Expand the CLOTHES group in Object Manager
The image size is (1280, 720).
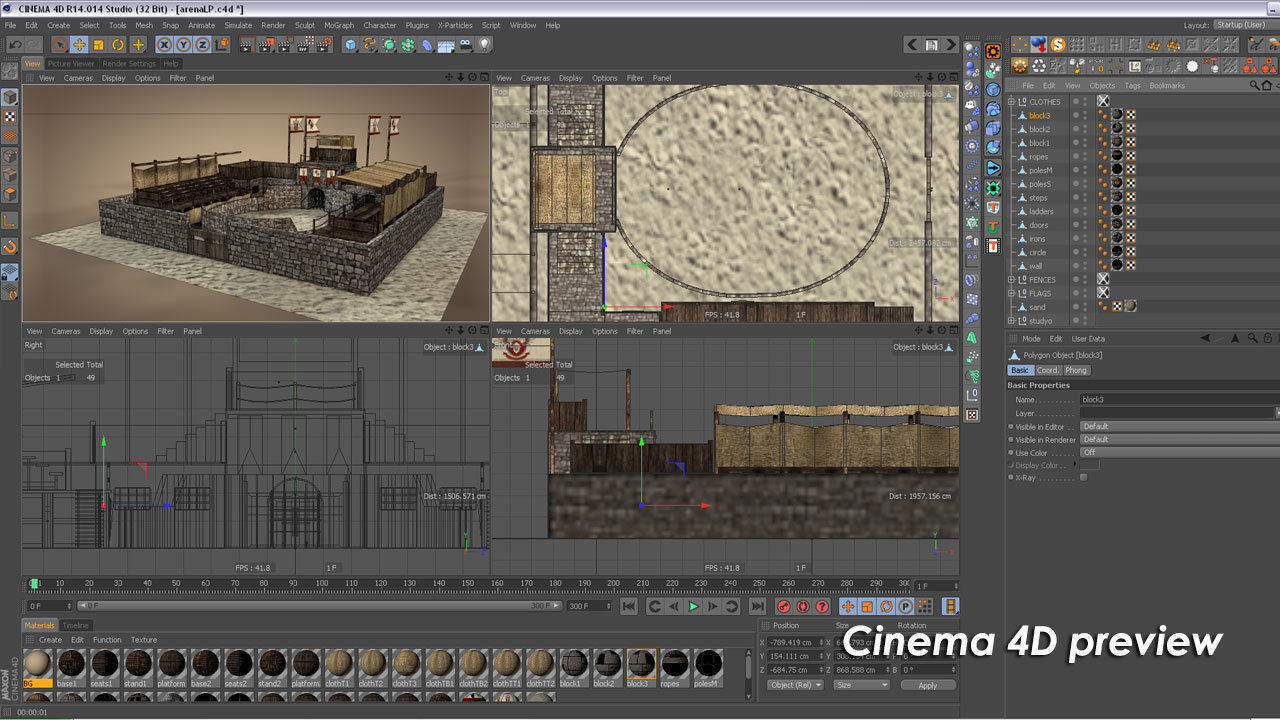tap(1011, 101)
